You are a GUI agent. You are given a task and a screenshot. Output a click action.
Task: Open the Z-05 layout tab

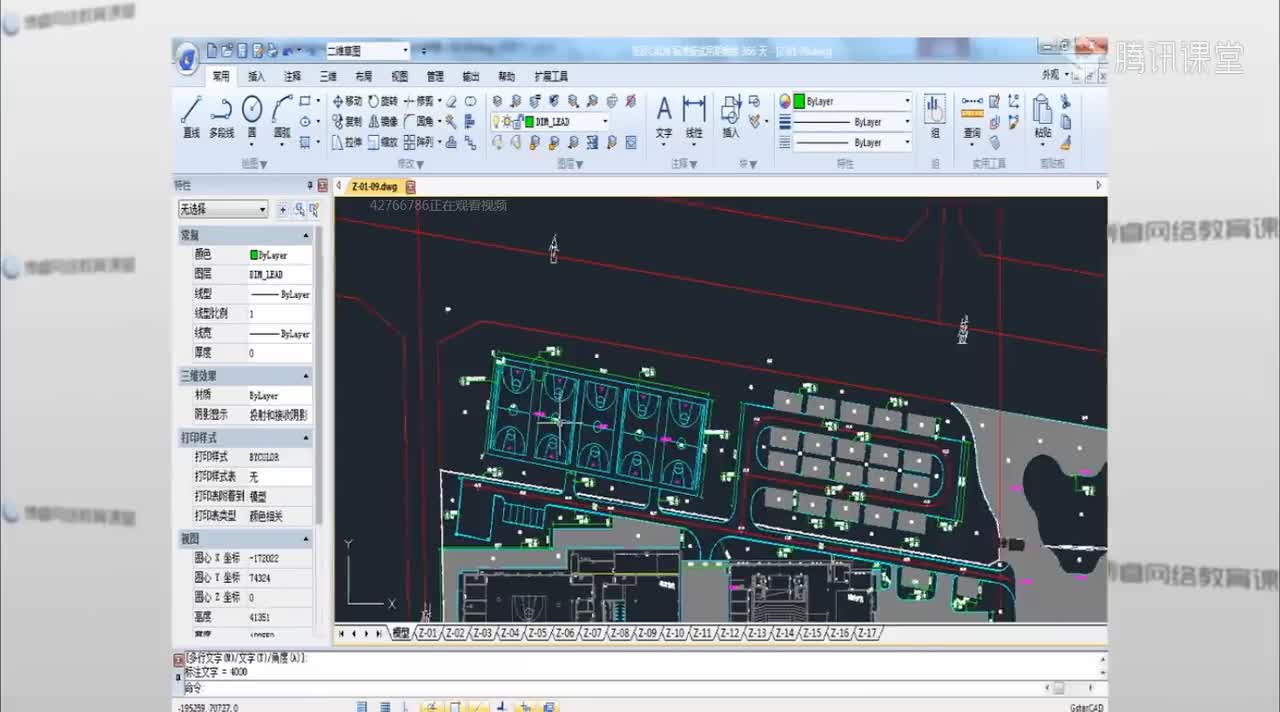coord(537,634)
